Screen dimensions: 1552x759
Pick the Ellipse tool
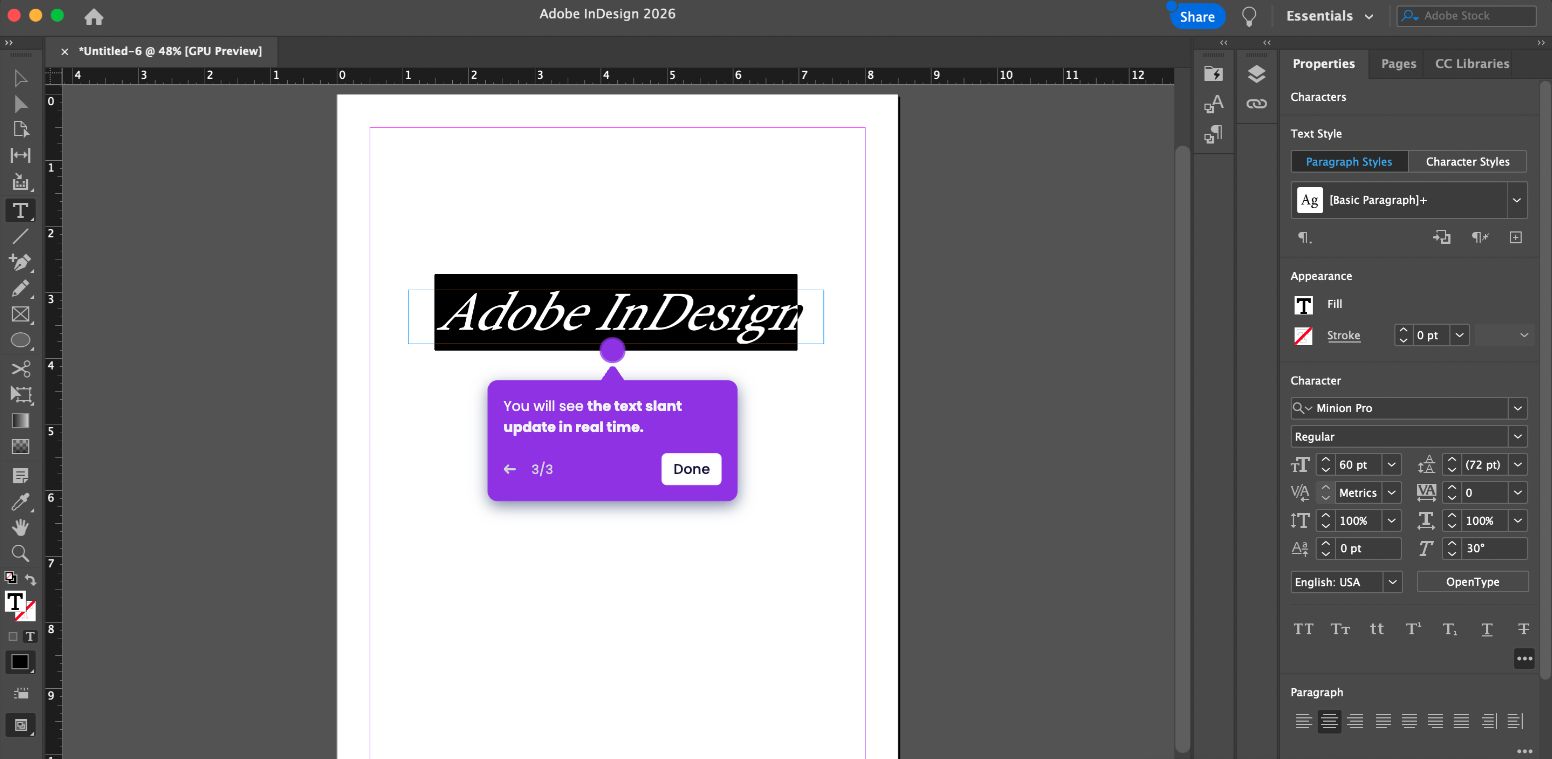[x=20, y=341]
